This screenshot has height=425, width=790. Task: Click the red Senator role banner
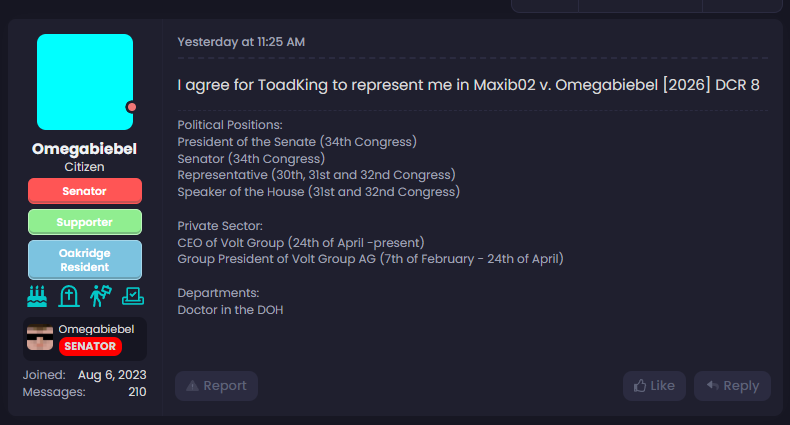[85, 191]
